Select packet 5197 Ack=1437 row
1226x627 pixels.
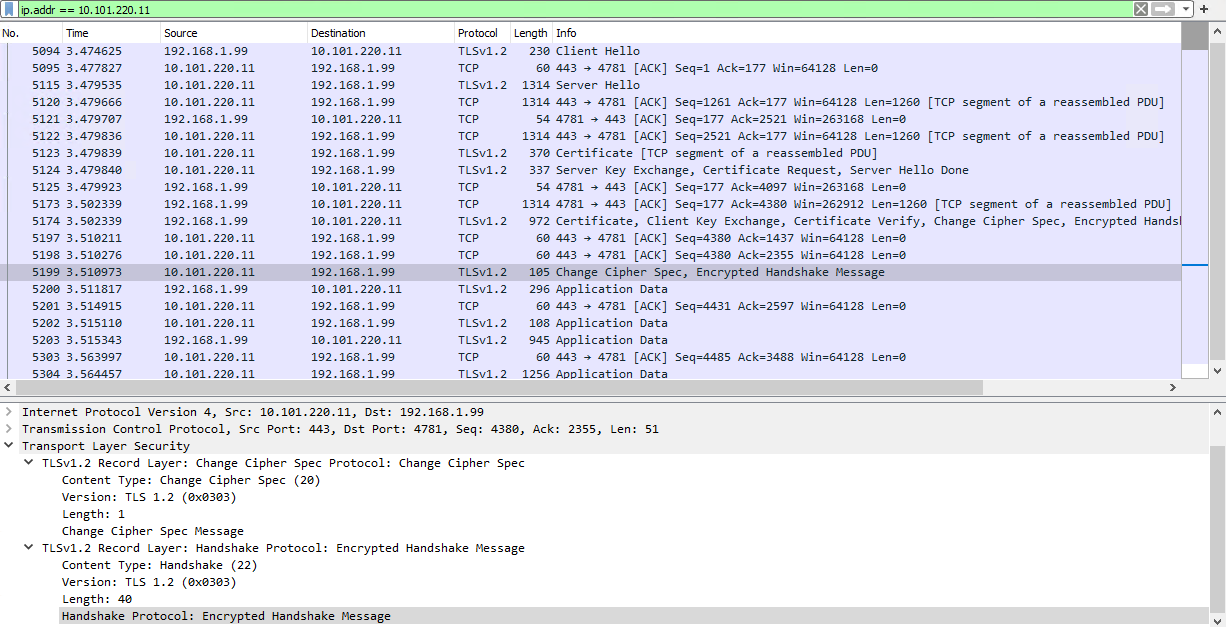point(590,238)
